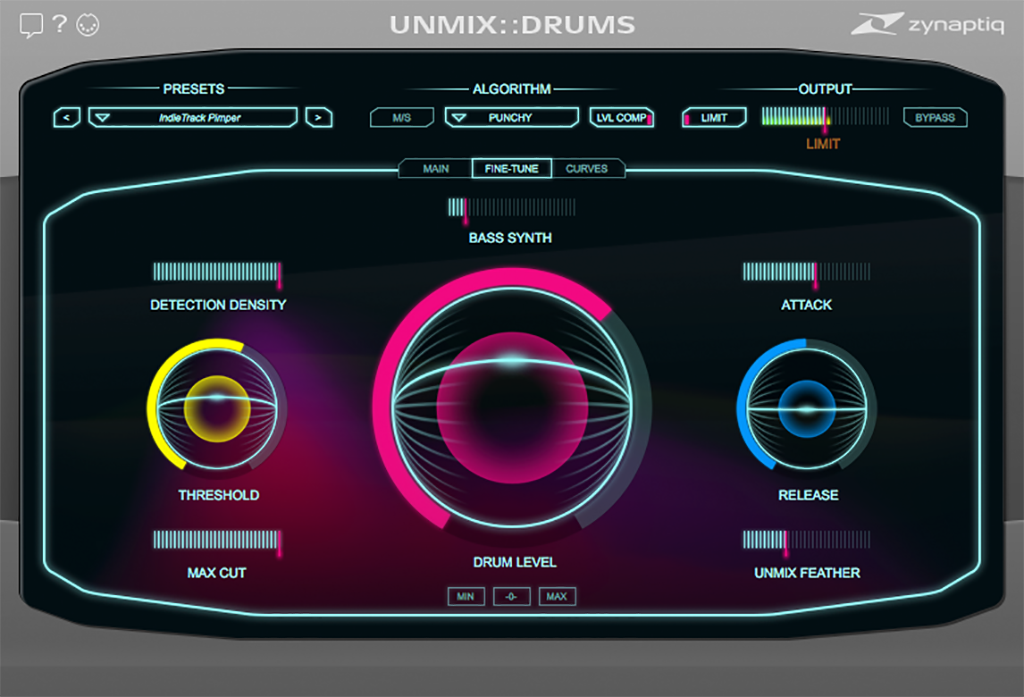
Task: Adjust the ATTACK slider
Action: coord(807,272)
